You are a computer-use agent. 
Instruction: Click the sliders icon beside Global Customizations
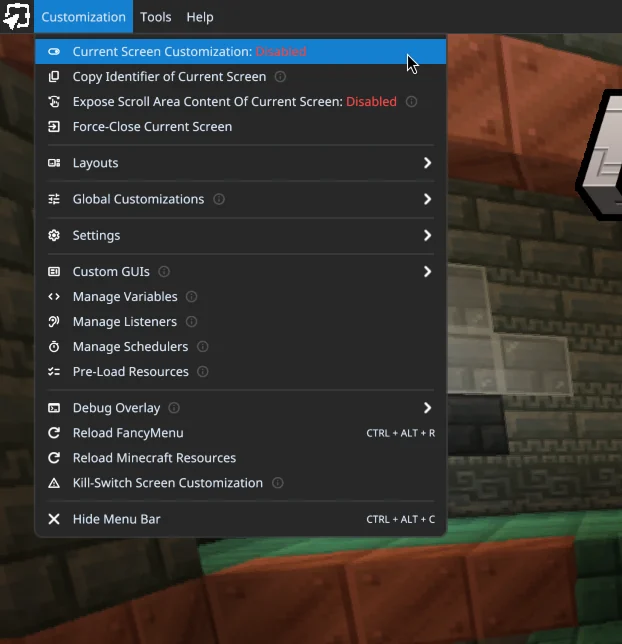(54, 199)
